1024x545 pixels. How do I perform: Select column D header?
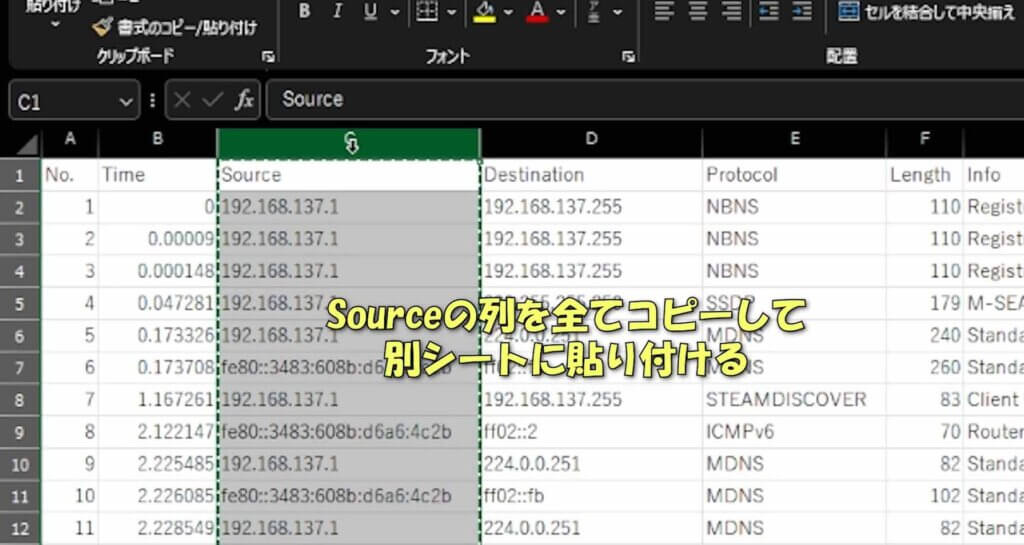pos(591,140)
